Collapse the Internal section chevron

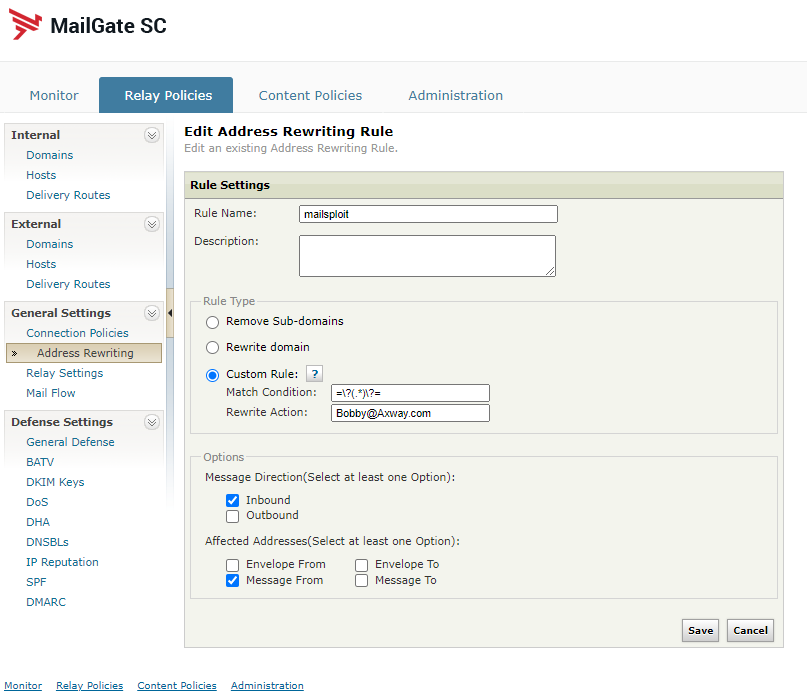(x=152, y=135)
